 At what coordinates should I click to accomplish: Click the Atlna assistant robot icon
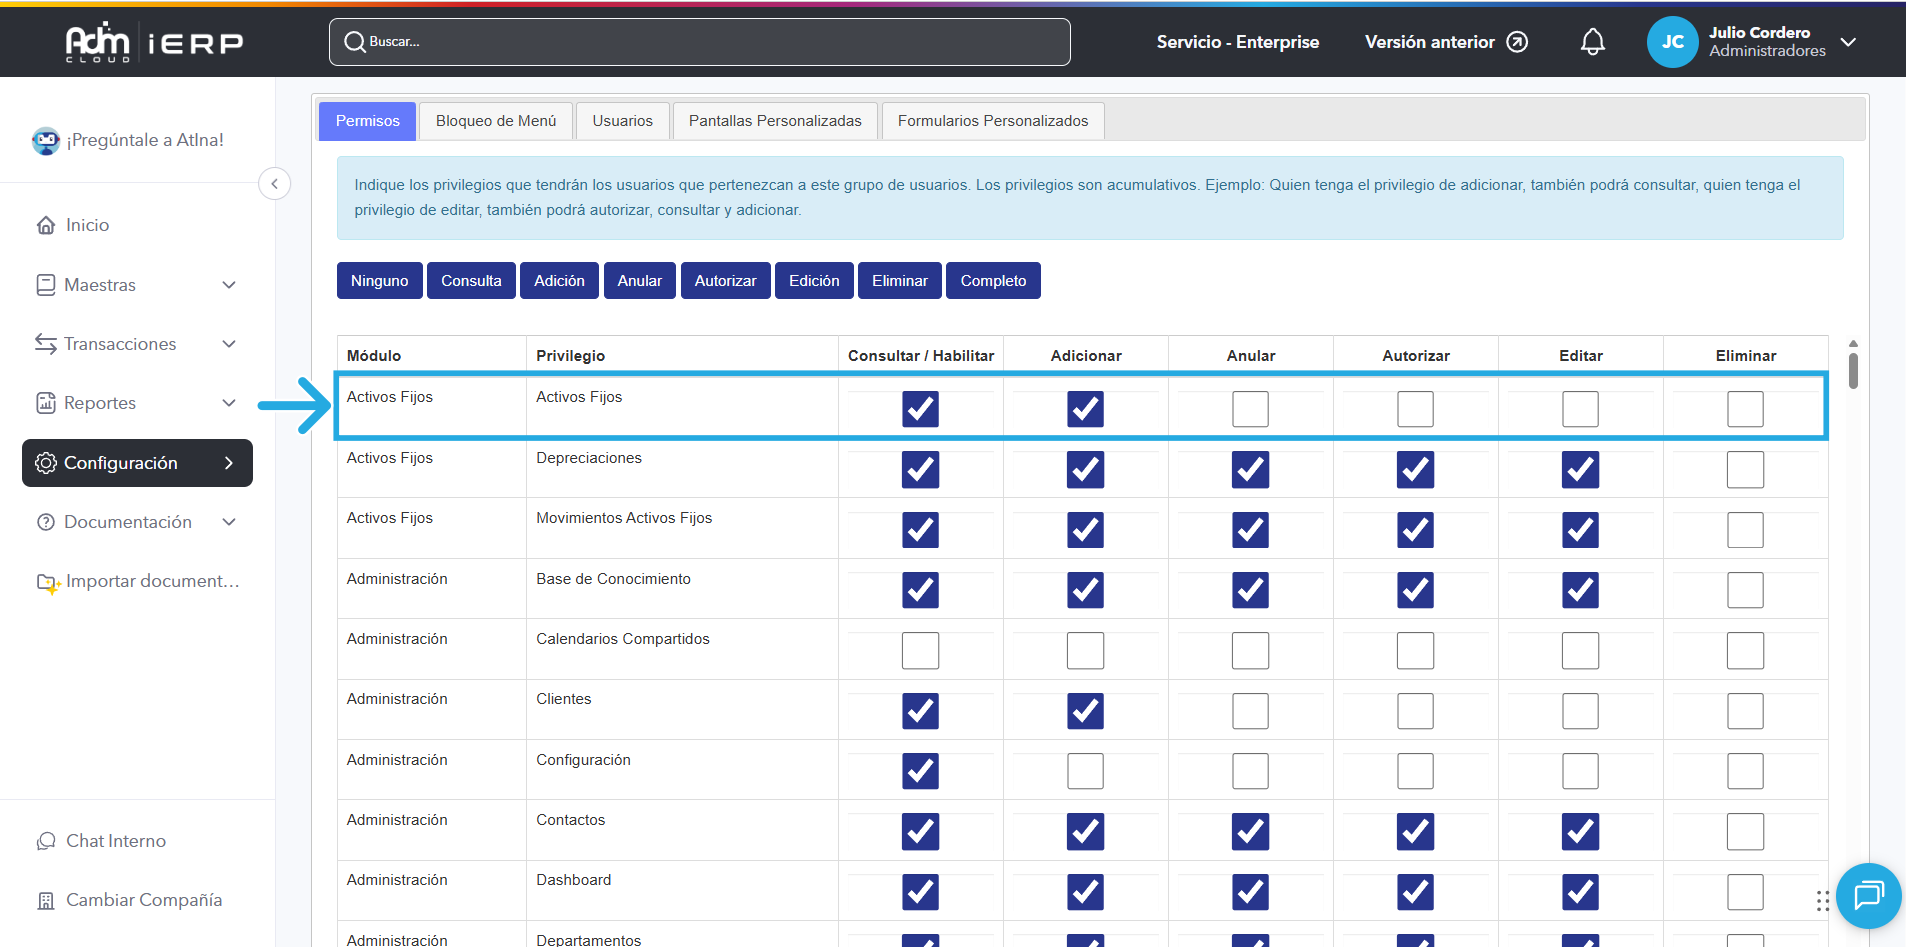click(x=46, y=141)
